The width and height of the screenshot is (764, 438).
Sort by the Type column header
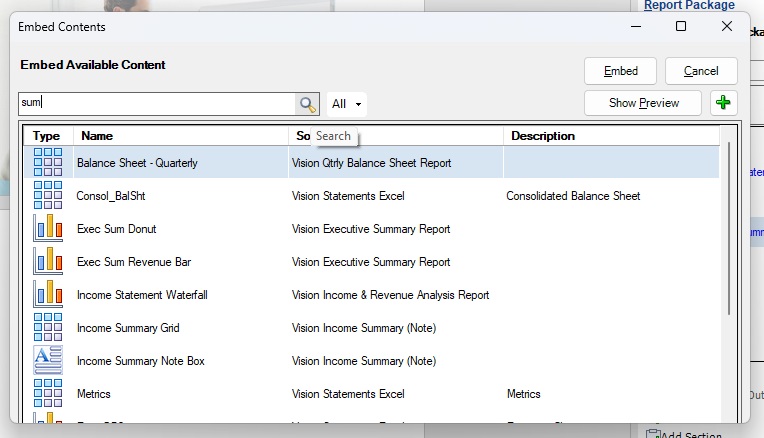(47, 136)
